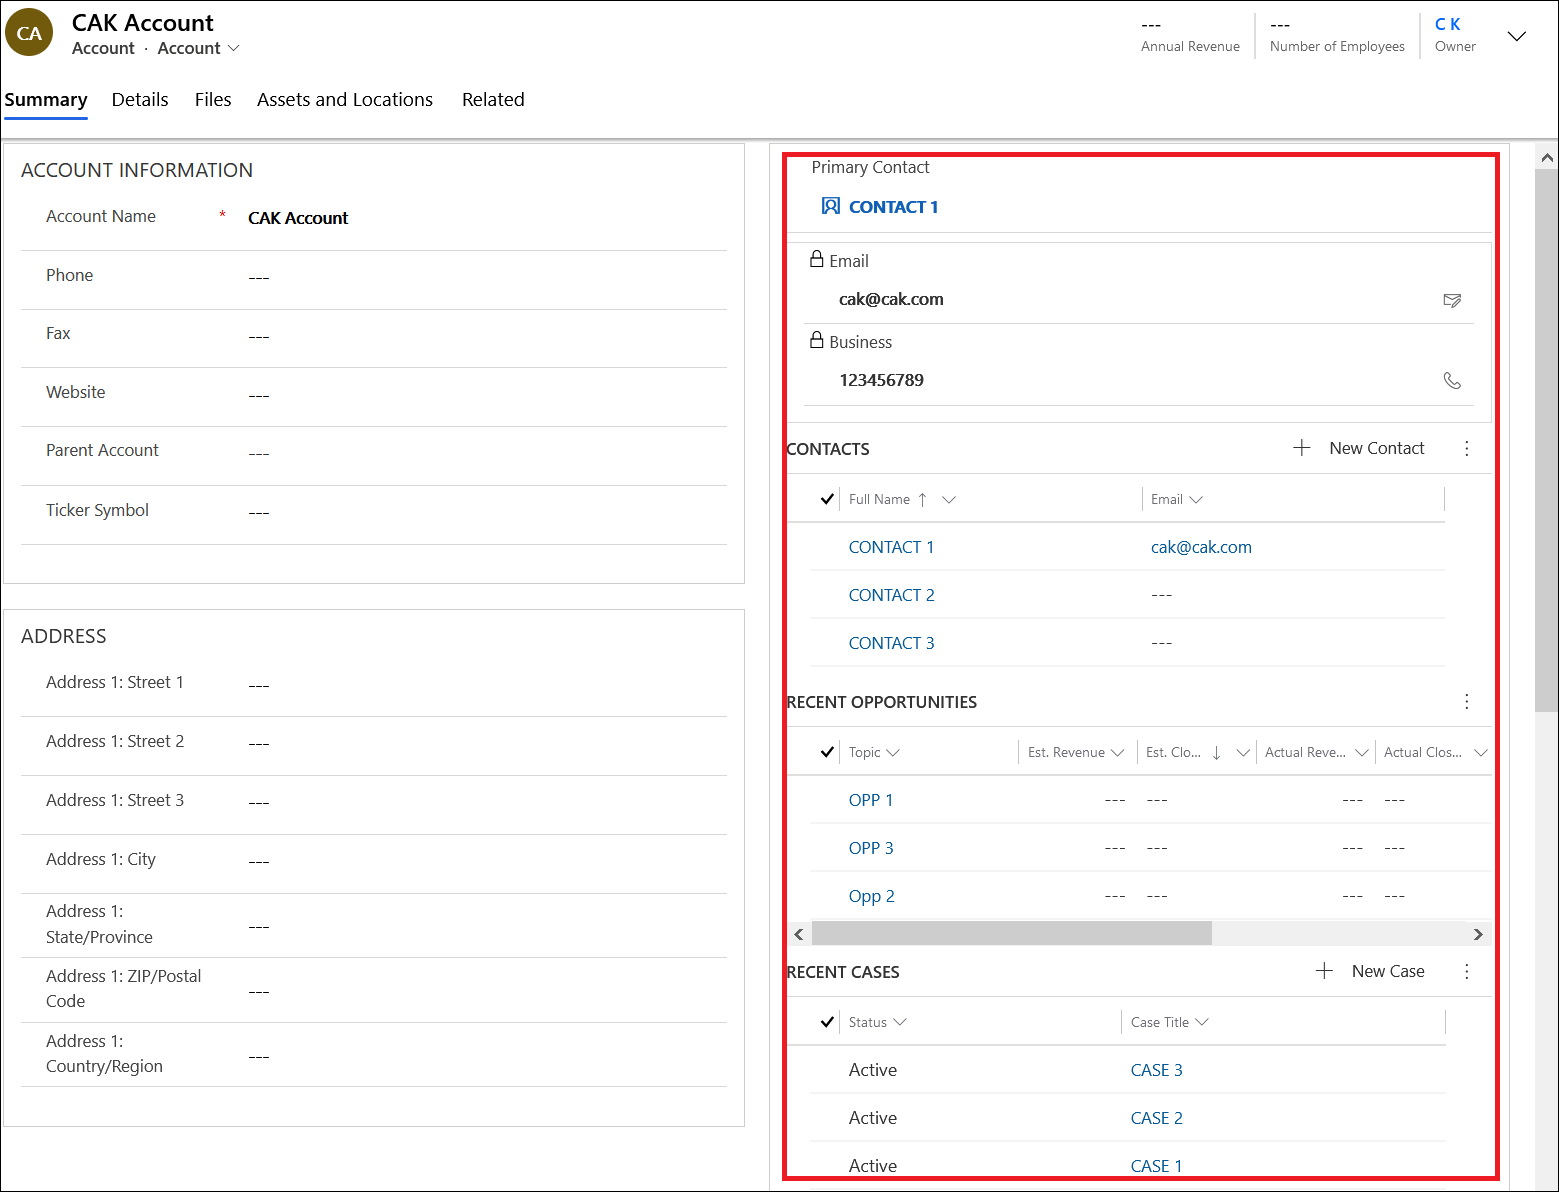
Task: Click the ascending sort arrow on Full Name
Action: click(x=922, y=499)
